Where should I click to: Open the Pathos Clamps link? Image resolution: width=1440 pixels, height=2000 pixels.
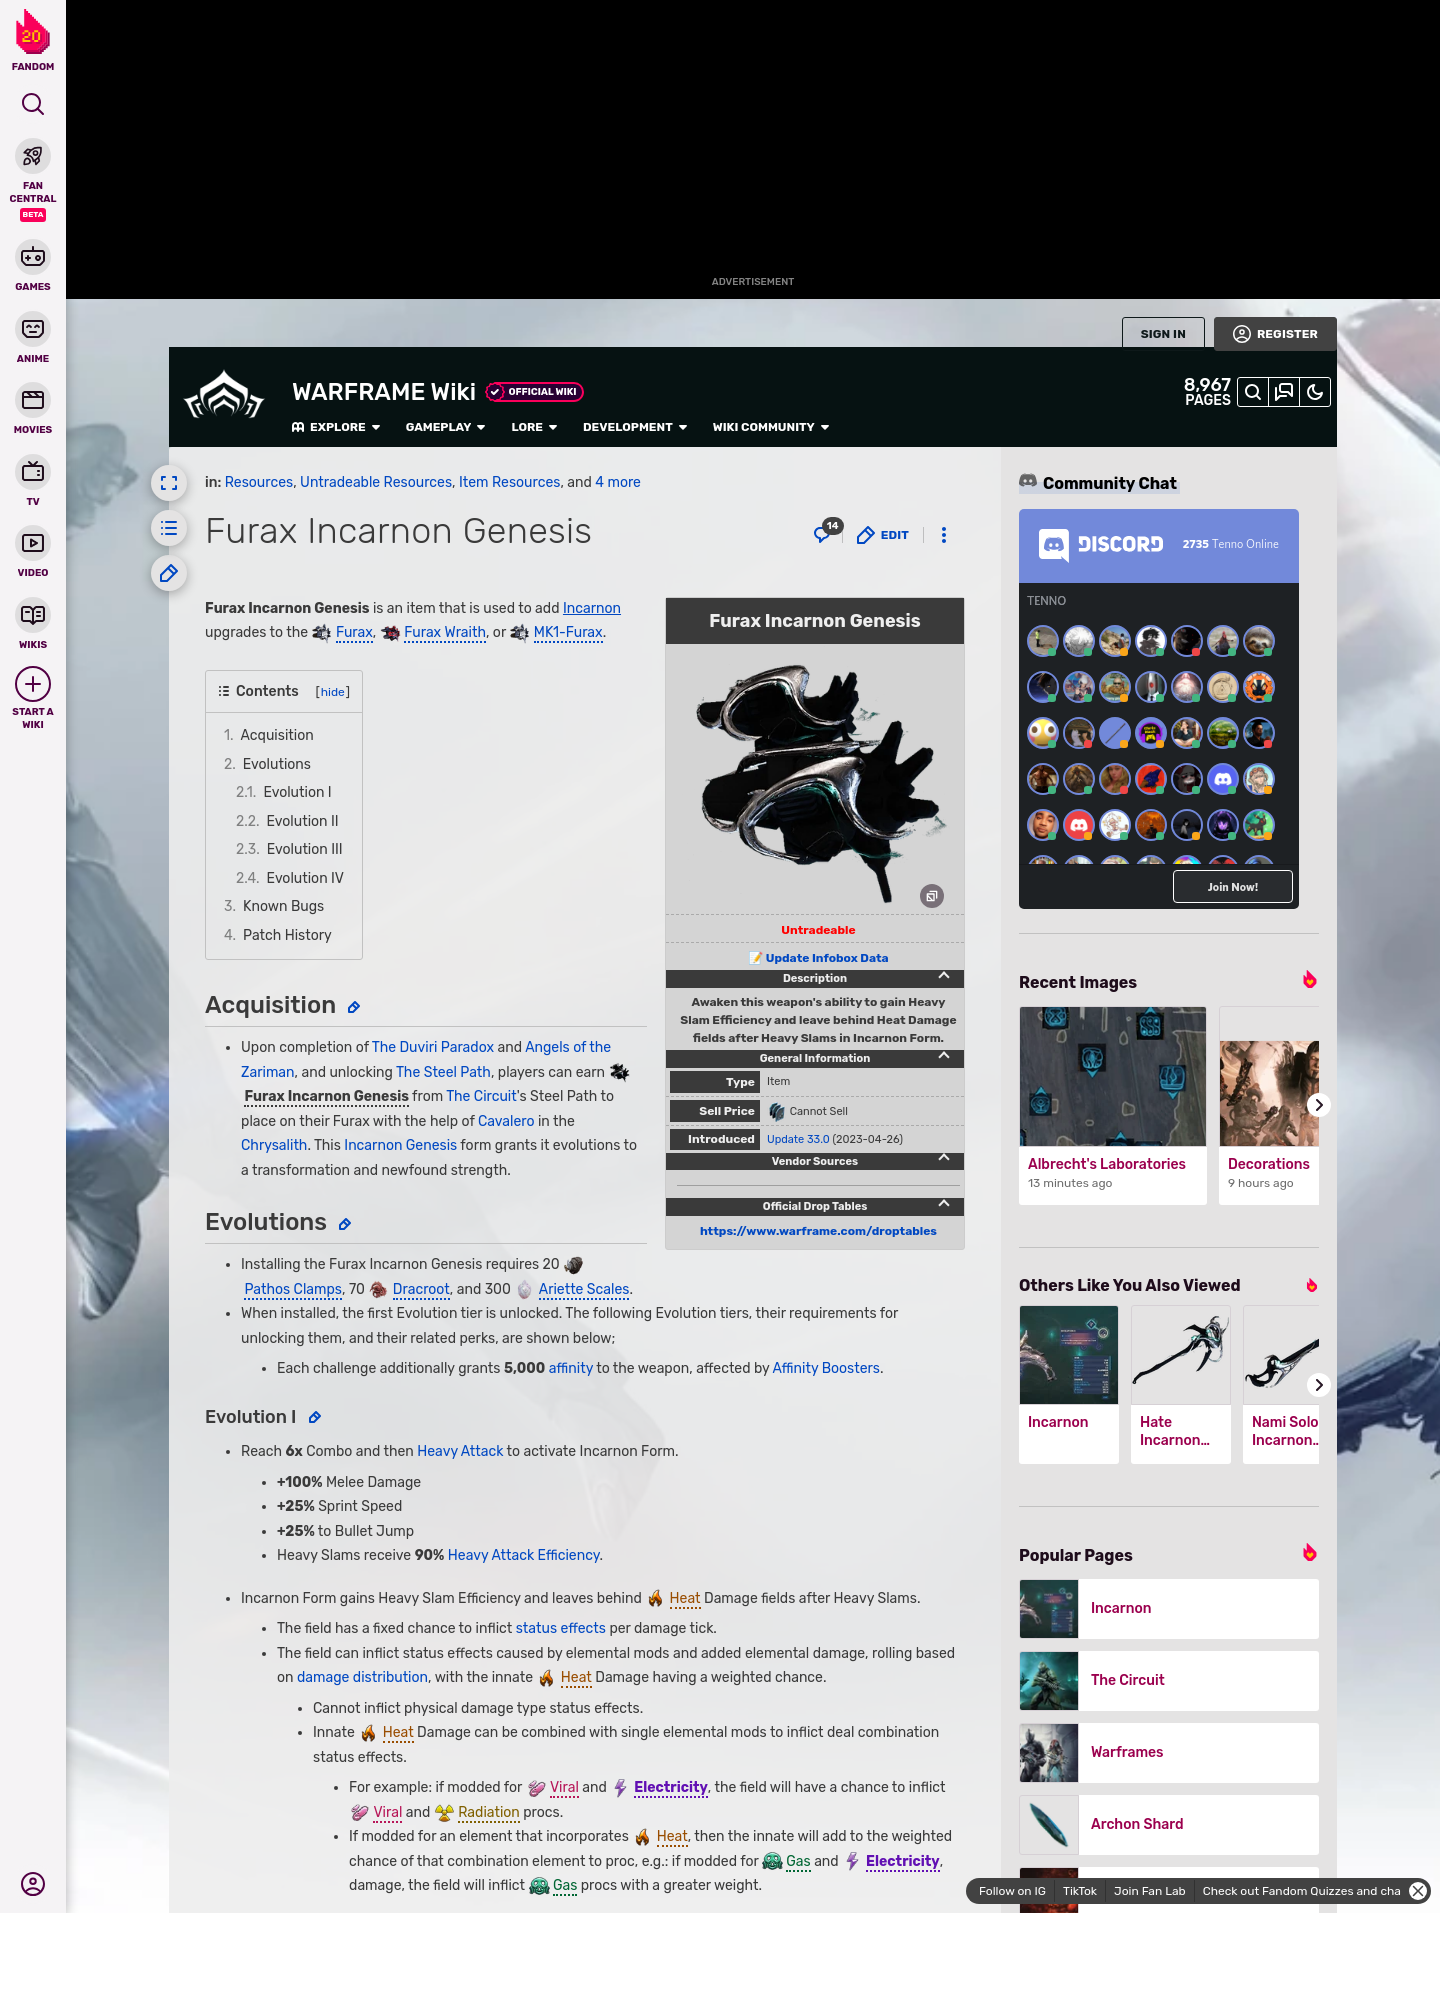tap(293, 1290)
